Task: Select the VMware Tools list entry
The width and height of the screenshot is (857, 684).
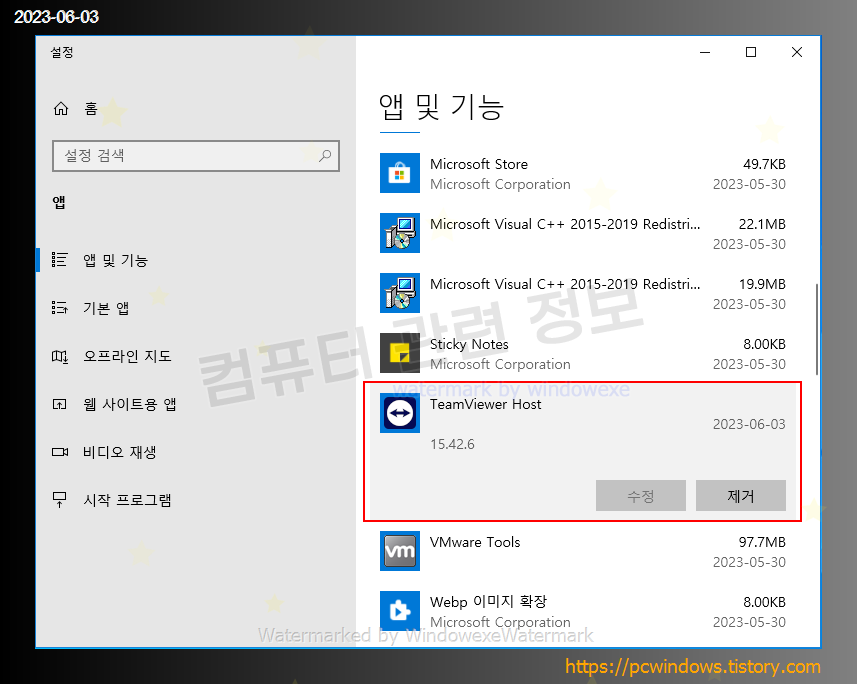Action: 583,551
